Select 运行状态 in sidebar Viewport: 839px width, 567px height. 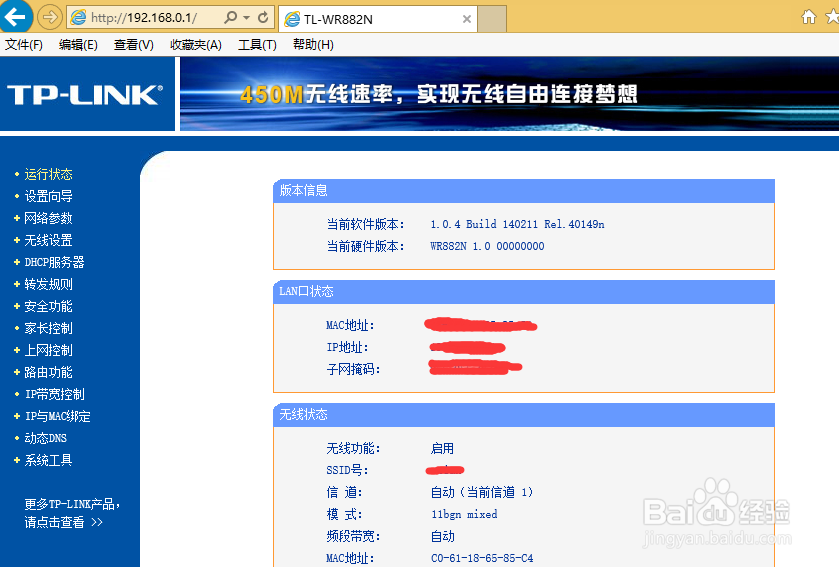point(48,174)
